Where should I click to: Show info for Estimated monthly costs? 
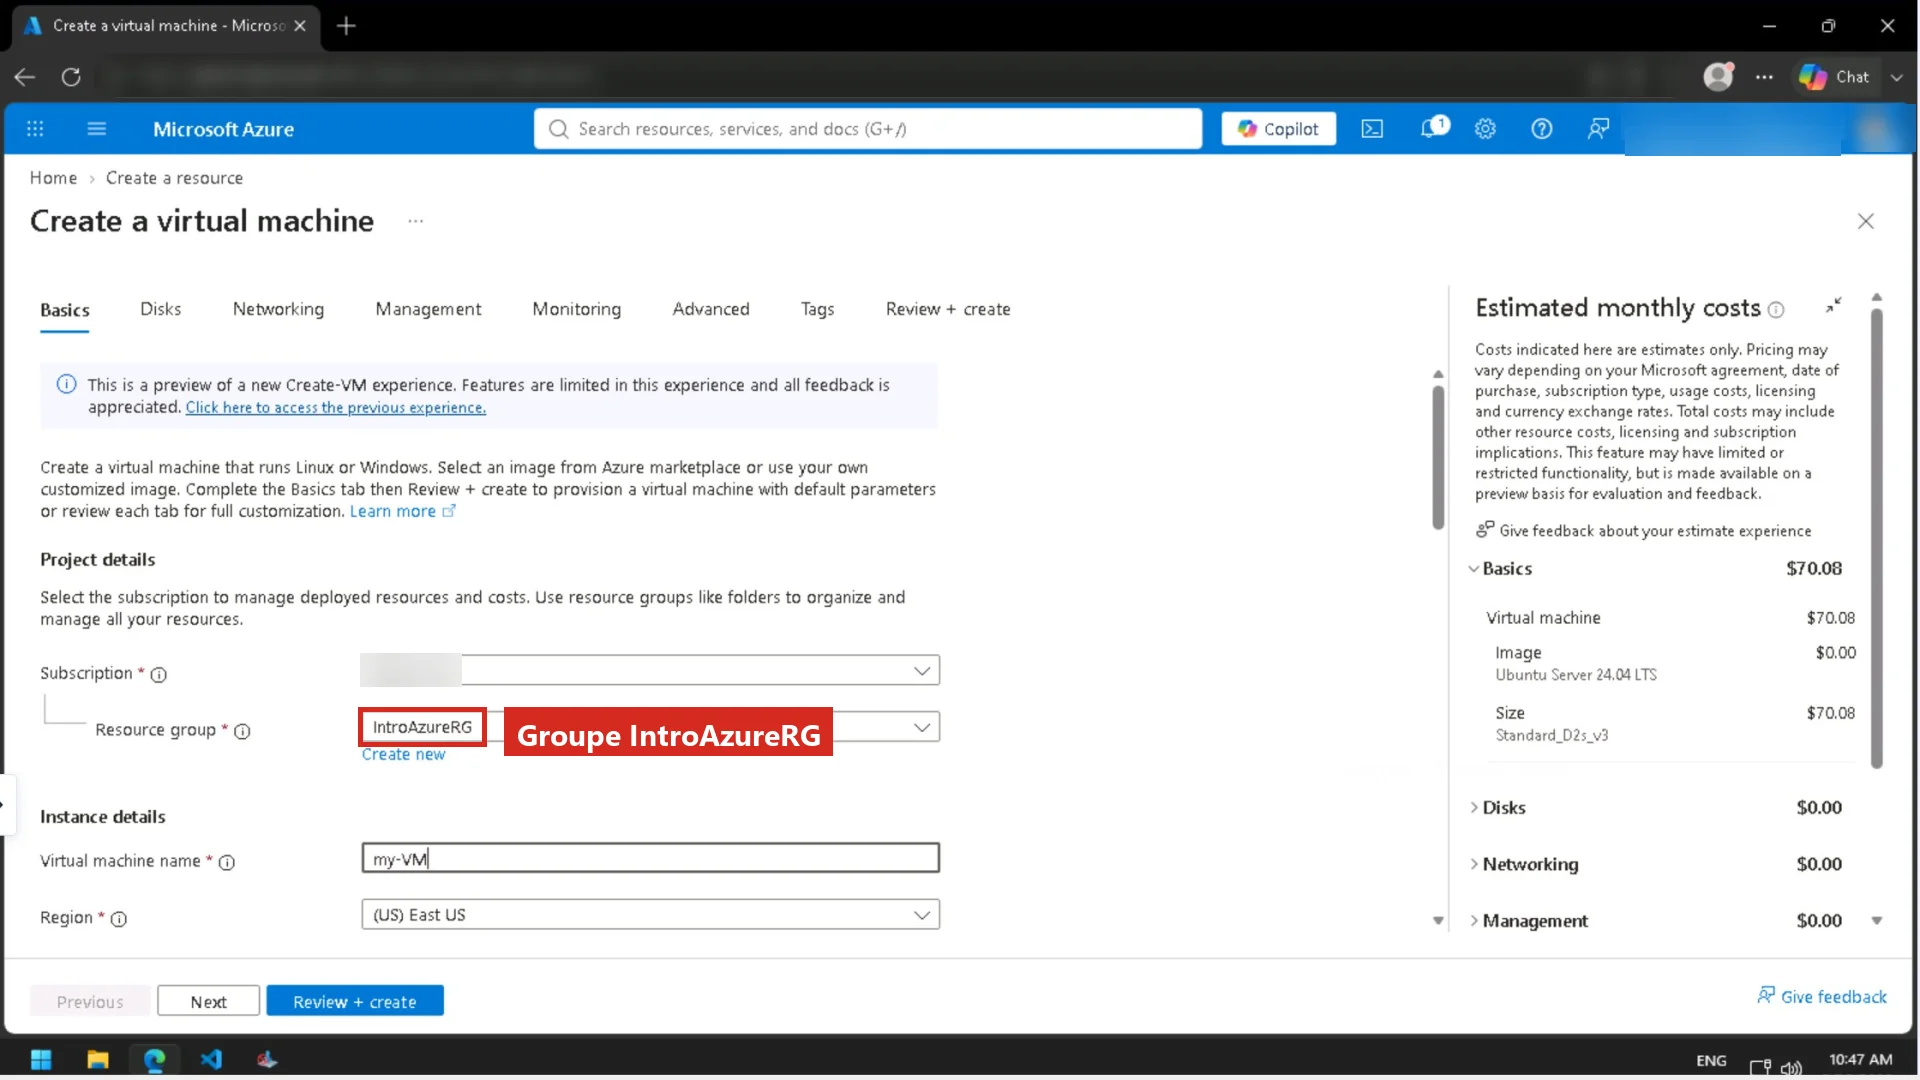point(1776,310)
